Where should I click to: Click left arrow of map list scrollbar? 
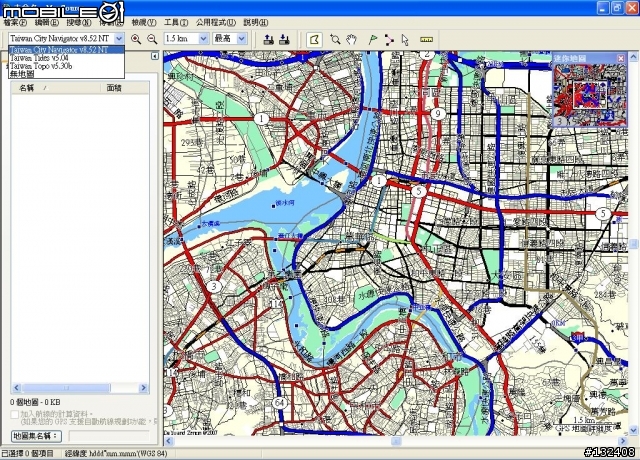click(17, 387)
